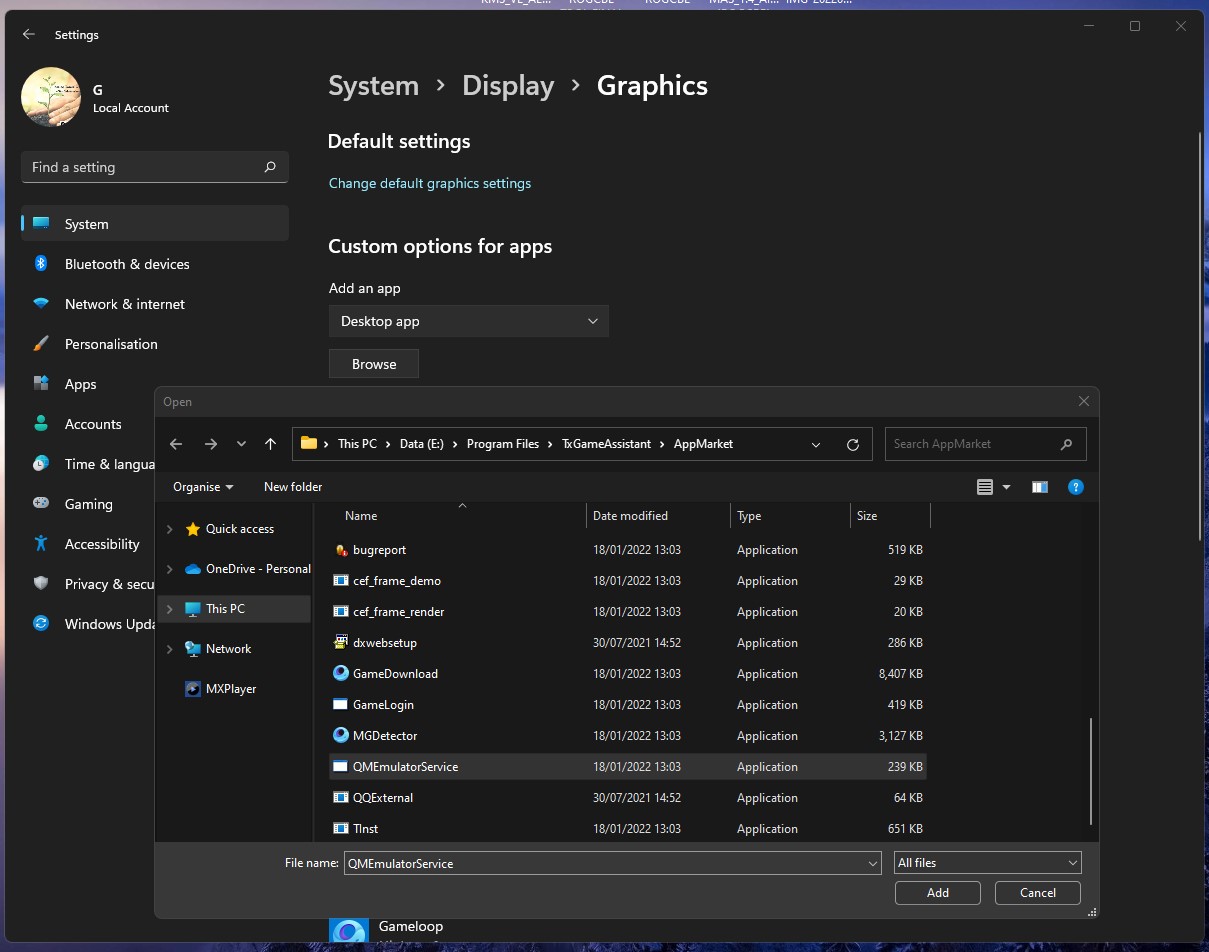Screen dimensions: 1209x952
Task: Click the Quick access star icon
Action: tap(193, 529)
